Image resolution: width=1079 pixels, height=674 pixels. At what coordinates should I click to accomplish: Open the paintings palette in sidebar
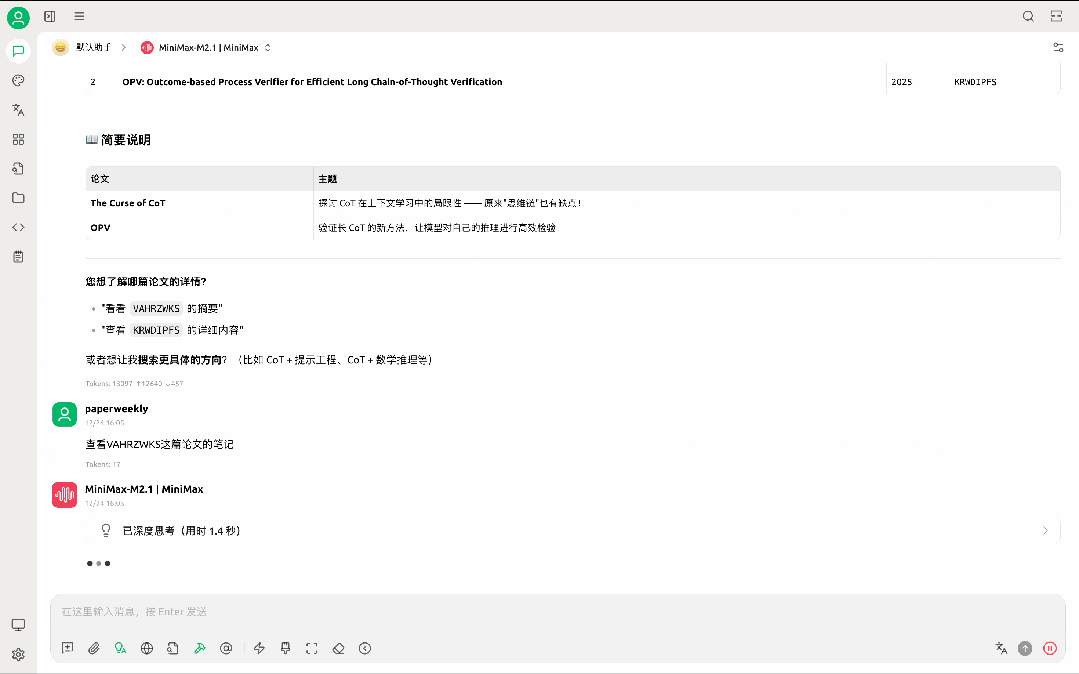point(18,81)
